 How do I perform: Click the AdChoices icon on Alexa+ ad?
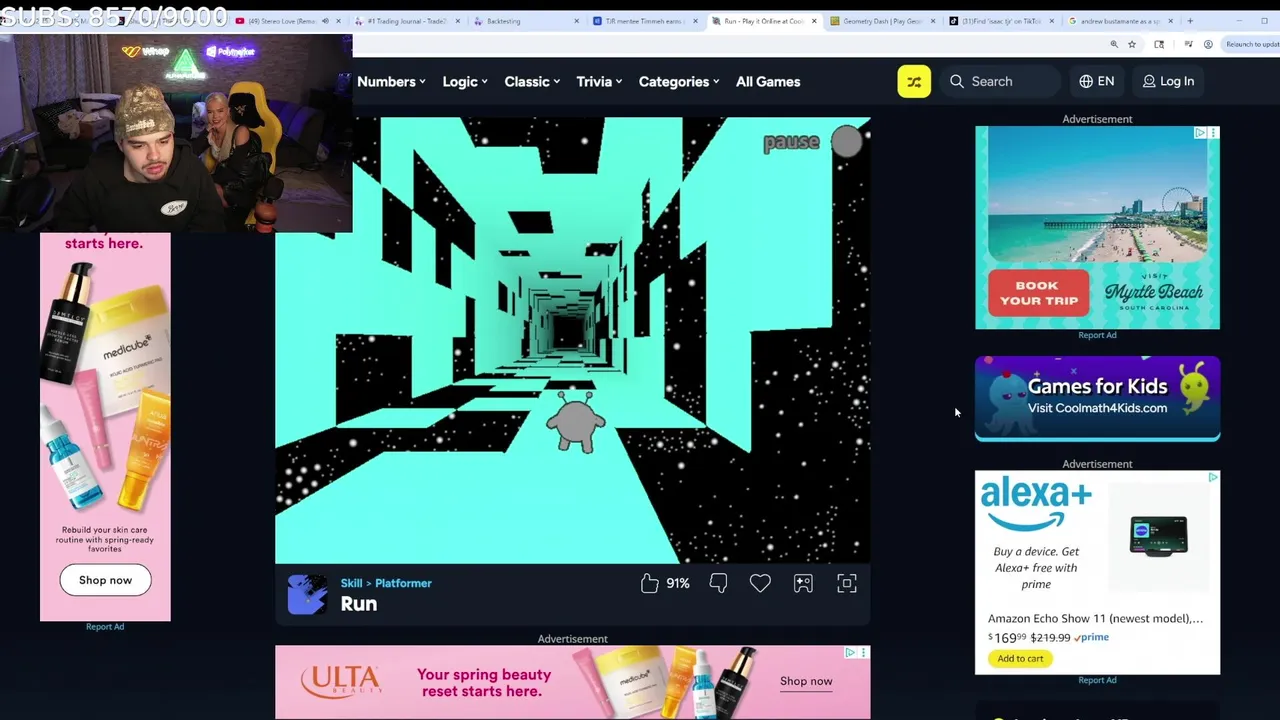[1213, 477]
